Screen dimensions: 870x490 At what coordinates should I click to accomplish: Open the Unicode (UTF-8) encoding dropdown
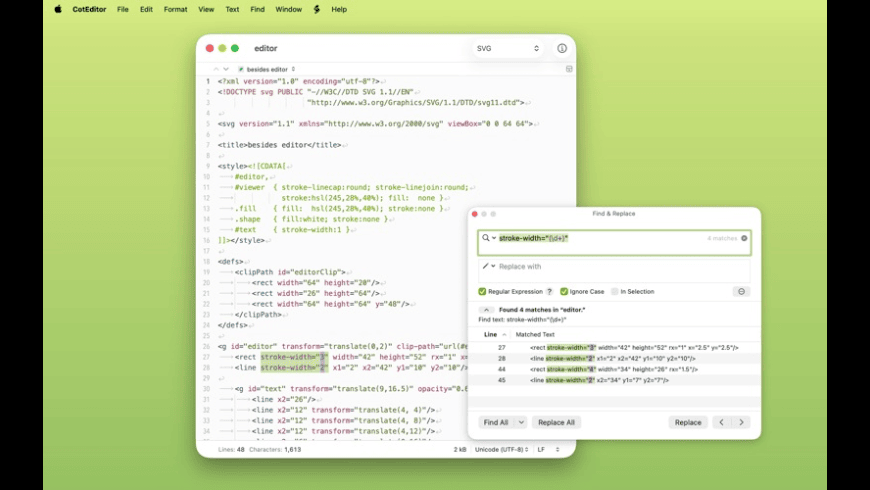[501, 449]
